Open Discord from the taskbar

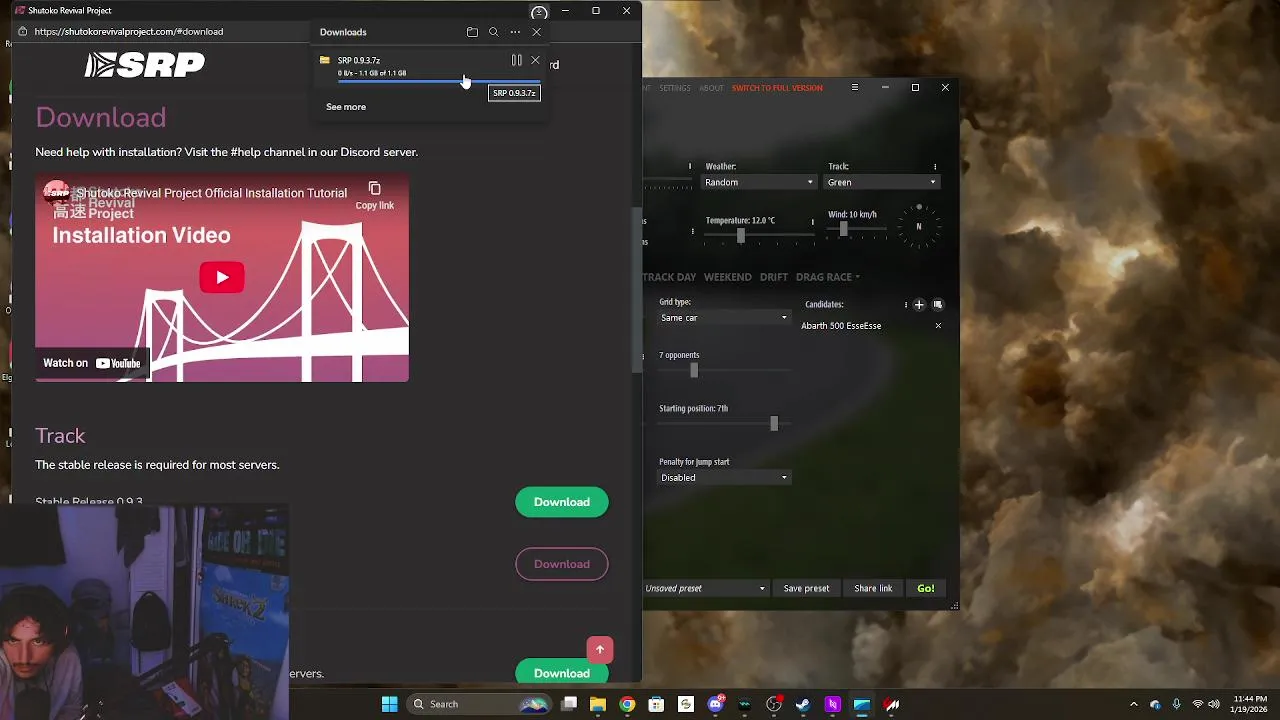(x=715, y=704)
